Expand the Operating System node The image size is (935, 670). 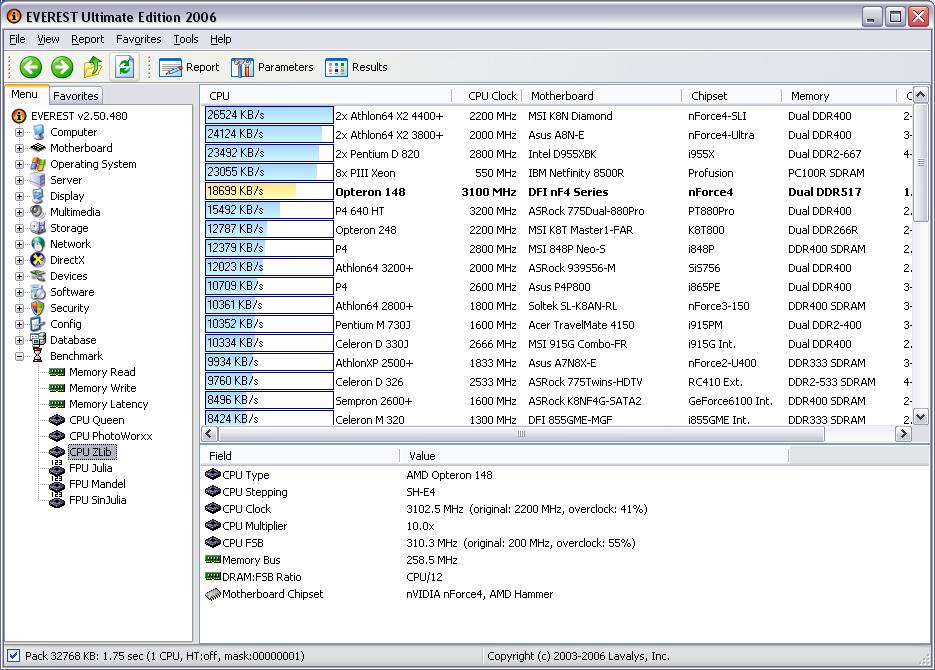tap(20, 165)
